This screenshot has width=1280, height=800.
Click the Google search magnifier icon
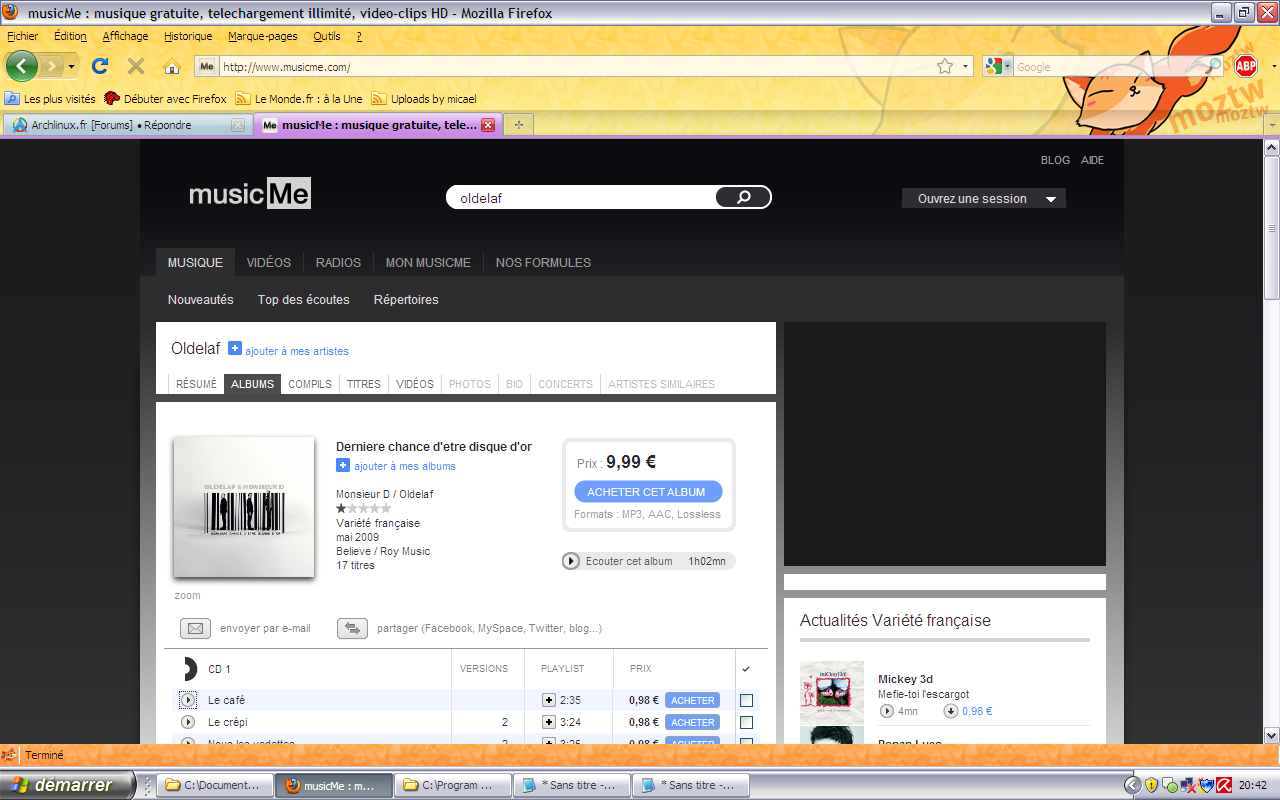[1215, 66]
